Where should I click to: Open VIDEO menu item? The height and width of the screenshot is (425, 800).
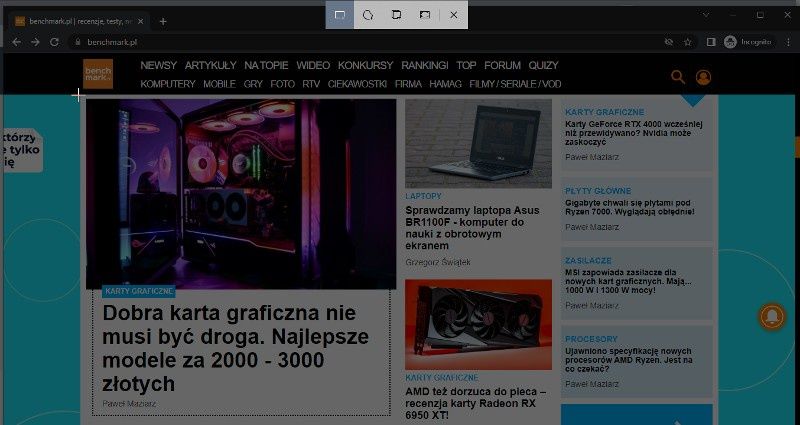click(x=313, y=65)
